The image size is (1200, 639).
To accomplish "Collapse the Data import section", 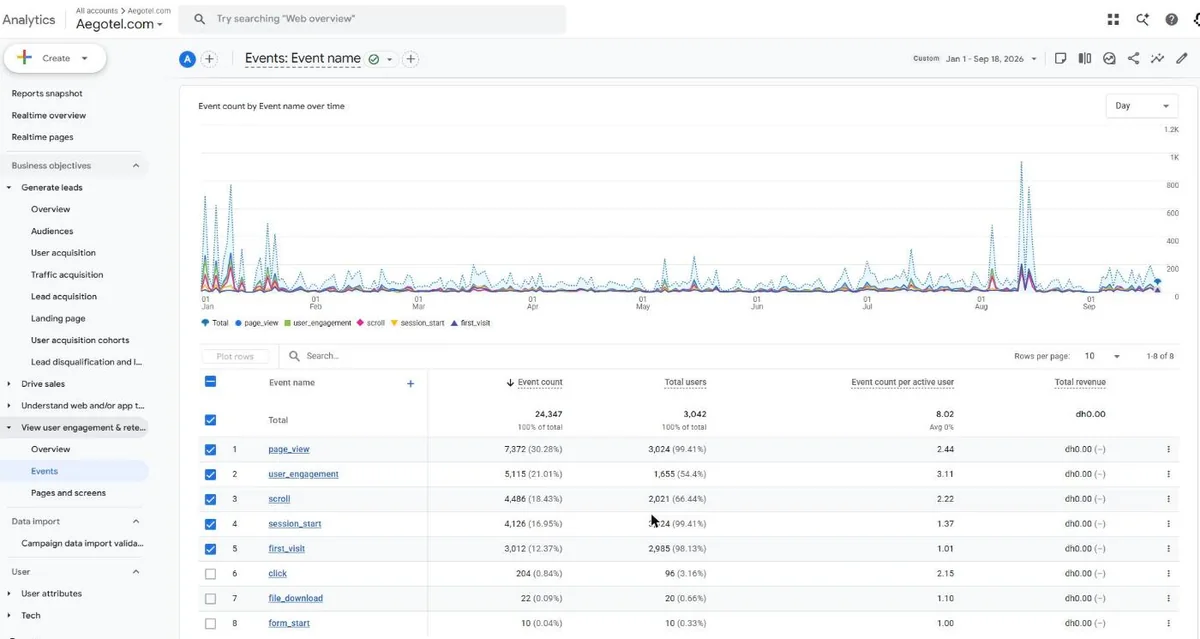I will [136, 521].
